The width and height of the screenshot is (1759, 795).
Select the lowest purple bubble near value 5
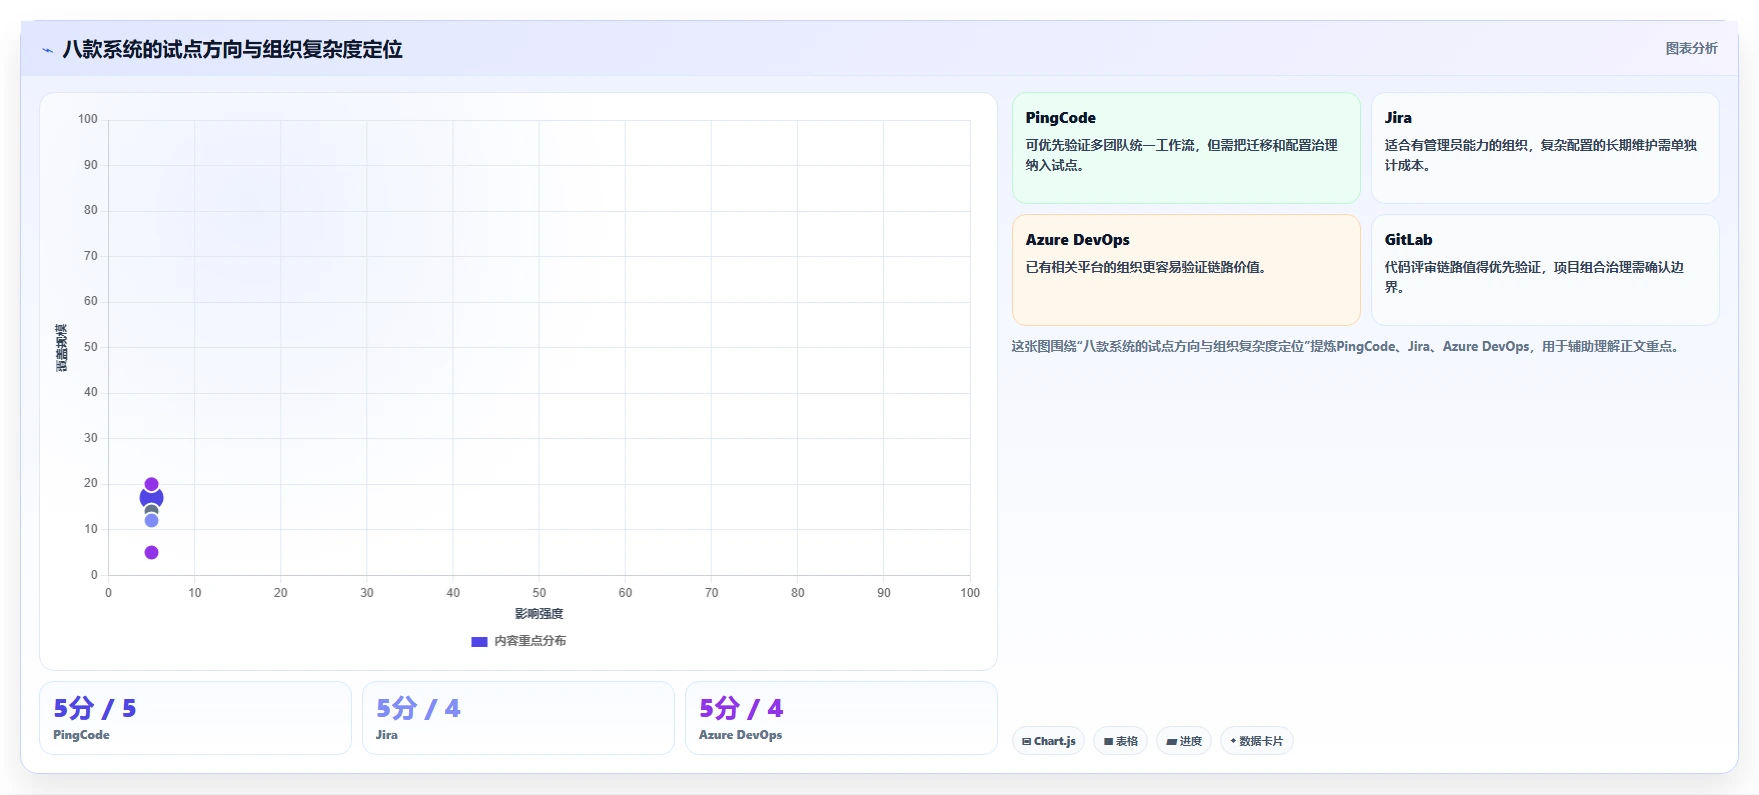tap(151, 552)
